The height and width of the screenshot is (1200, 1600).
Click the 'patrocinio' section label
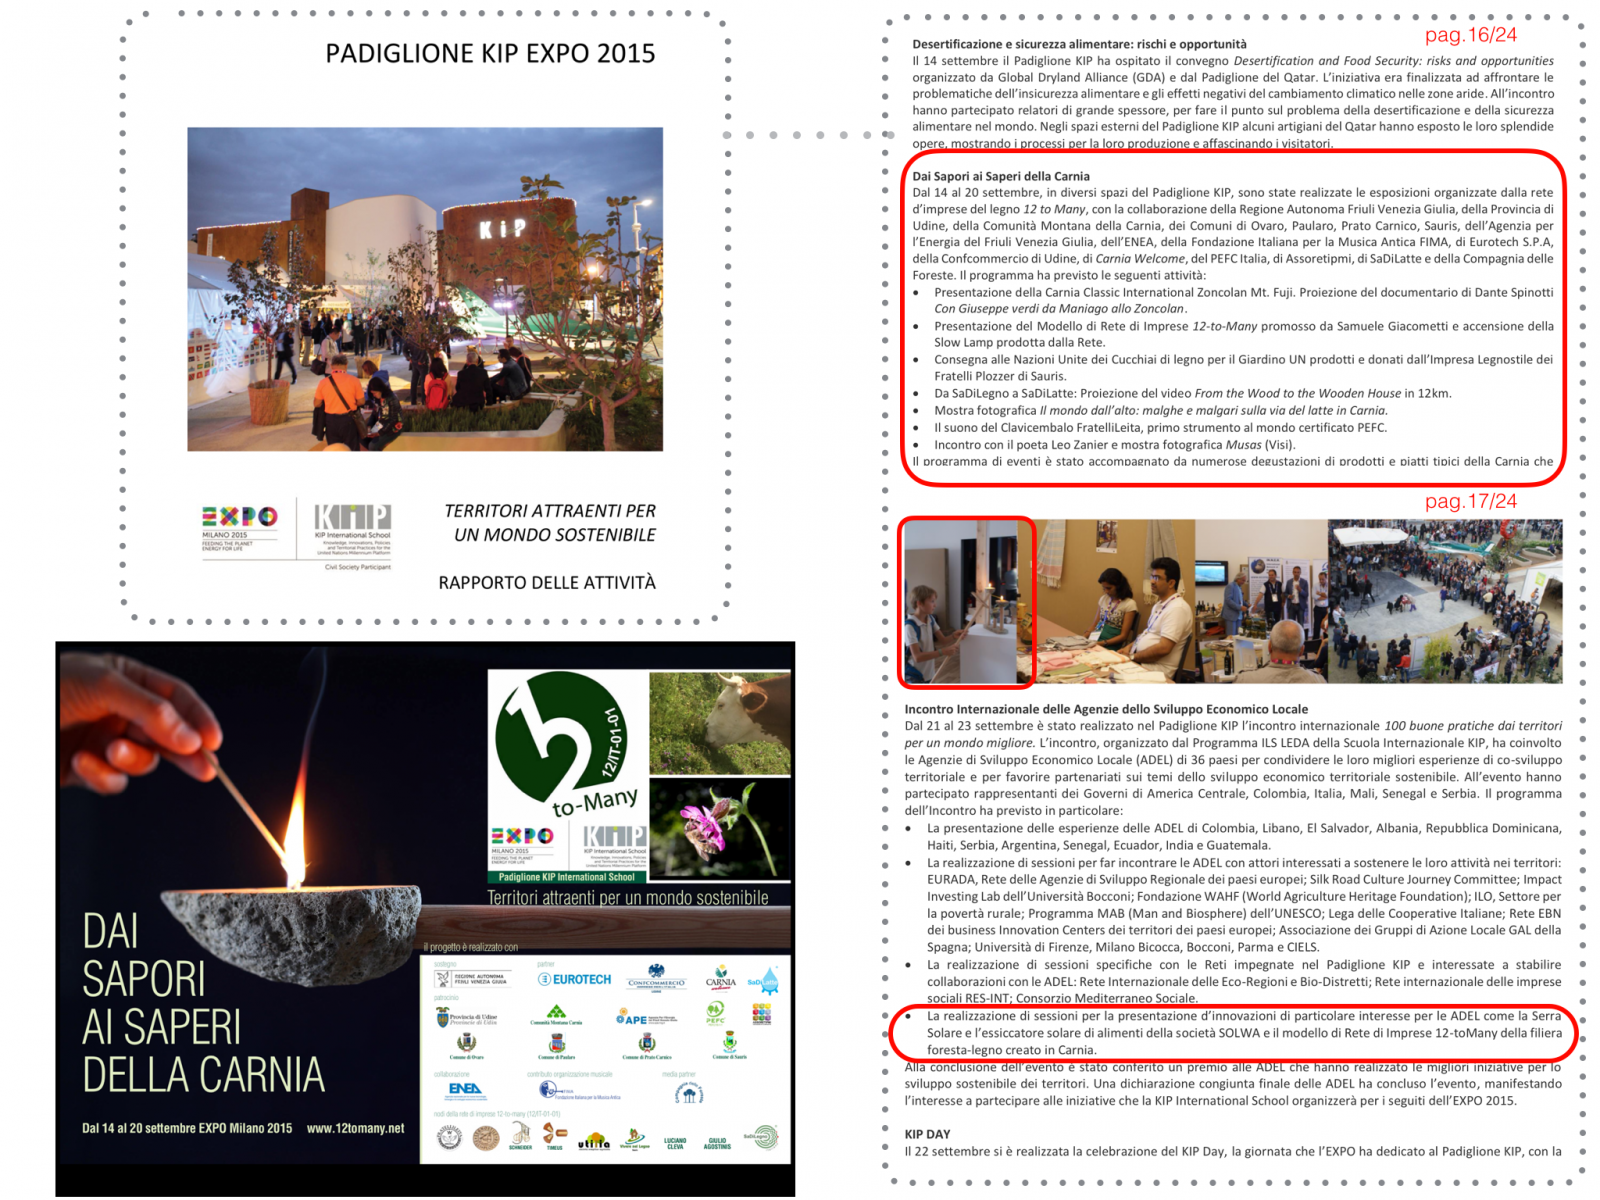coord(446,998)
